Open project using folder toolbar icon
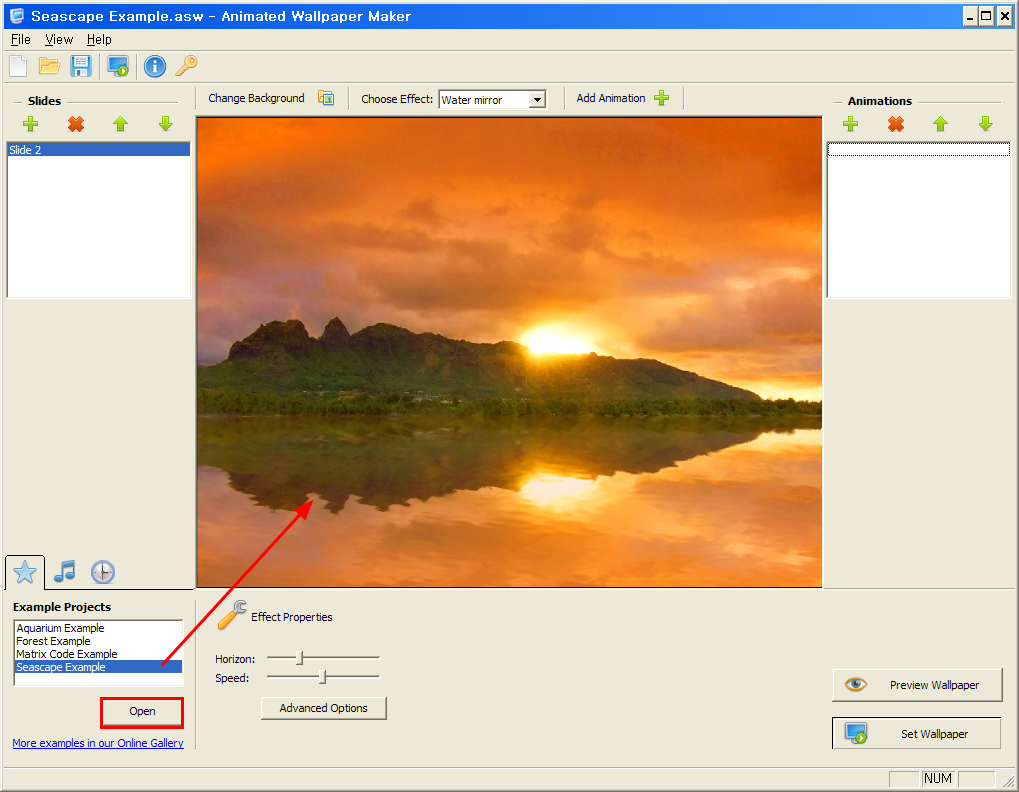 pos(49,66)
